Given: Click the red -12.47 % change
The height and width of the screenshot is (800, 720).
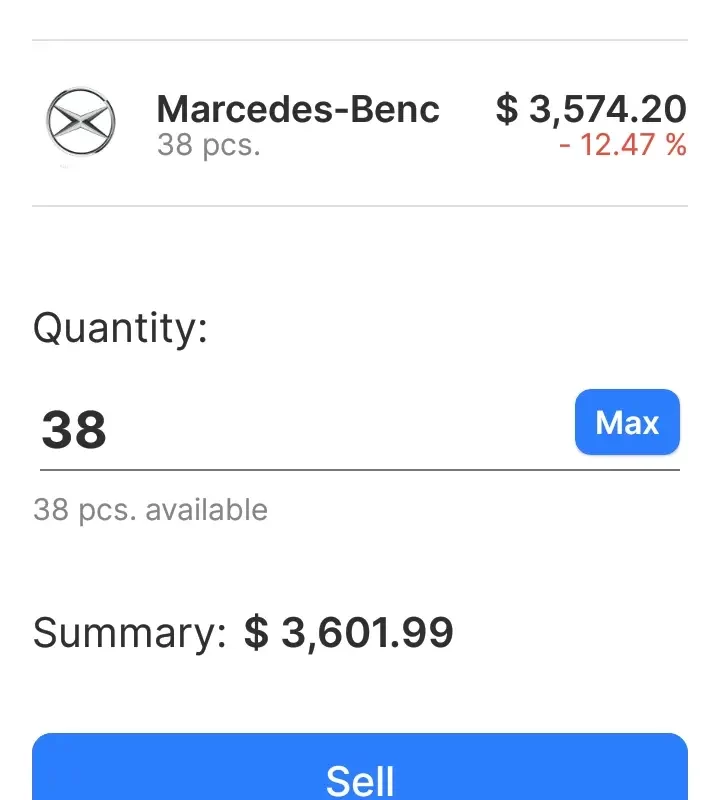Looking at the screenshot, I should [623, 145].
